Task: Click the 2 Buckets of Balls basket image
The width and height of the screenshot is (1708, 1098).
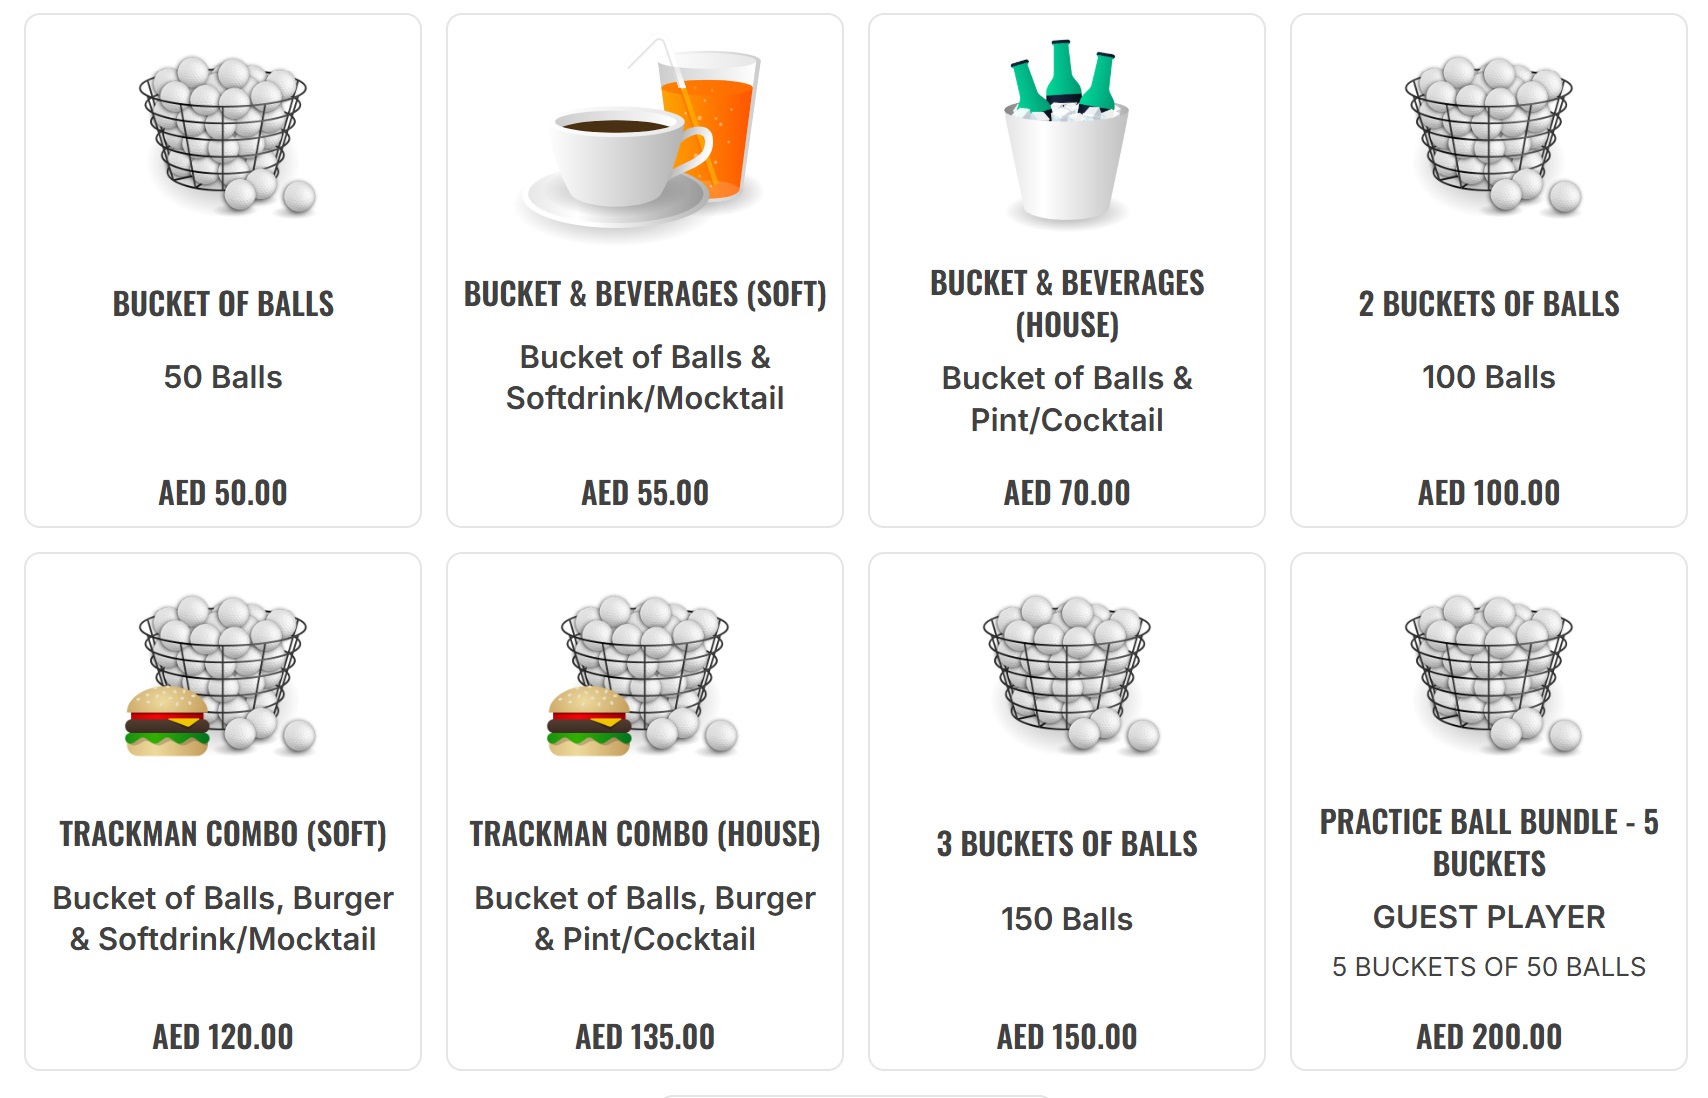Action: 1489,133
